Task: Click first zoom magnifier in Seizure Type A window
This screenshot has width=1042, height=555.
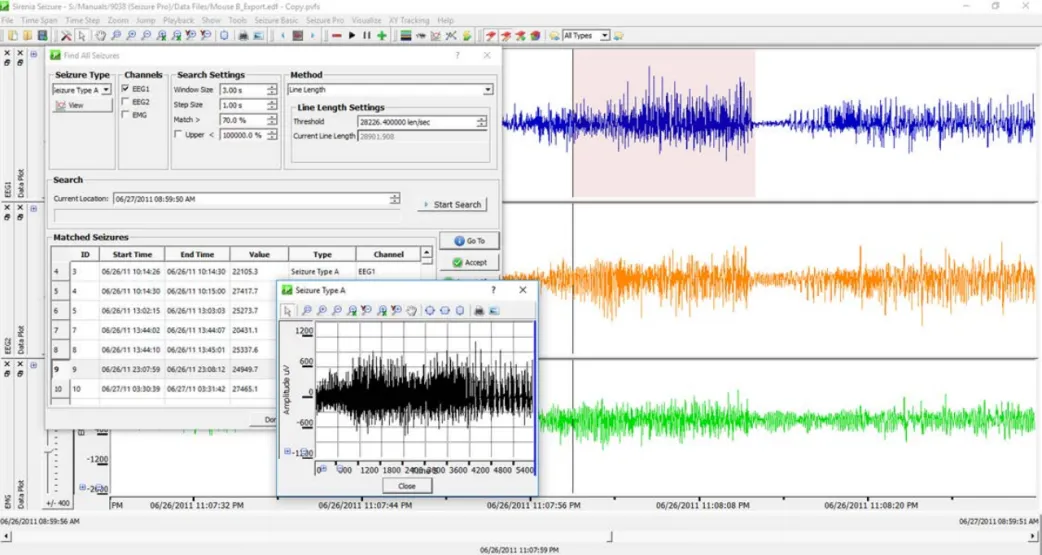Action: click(307, 310)
